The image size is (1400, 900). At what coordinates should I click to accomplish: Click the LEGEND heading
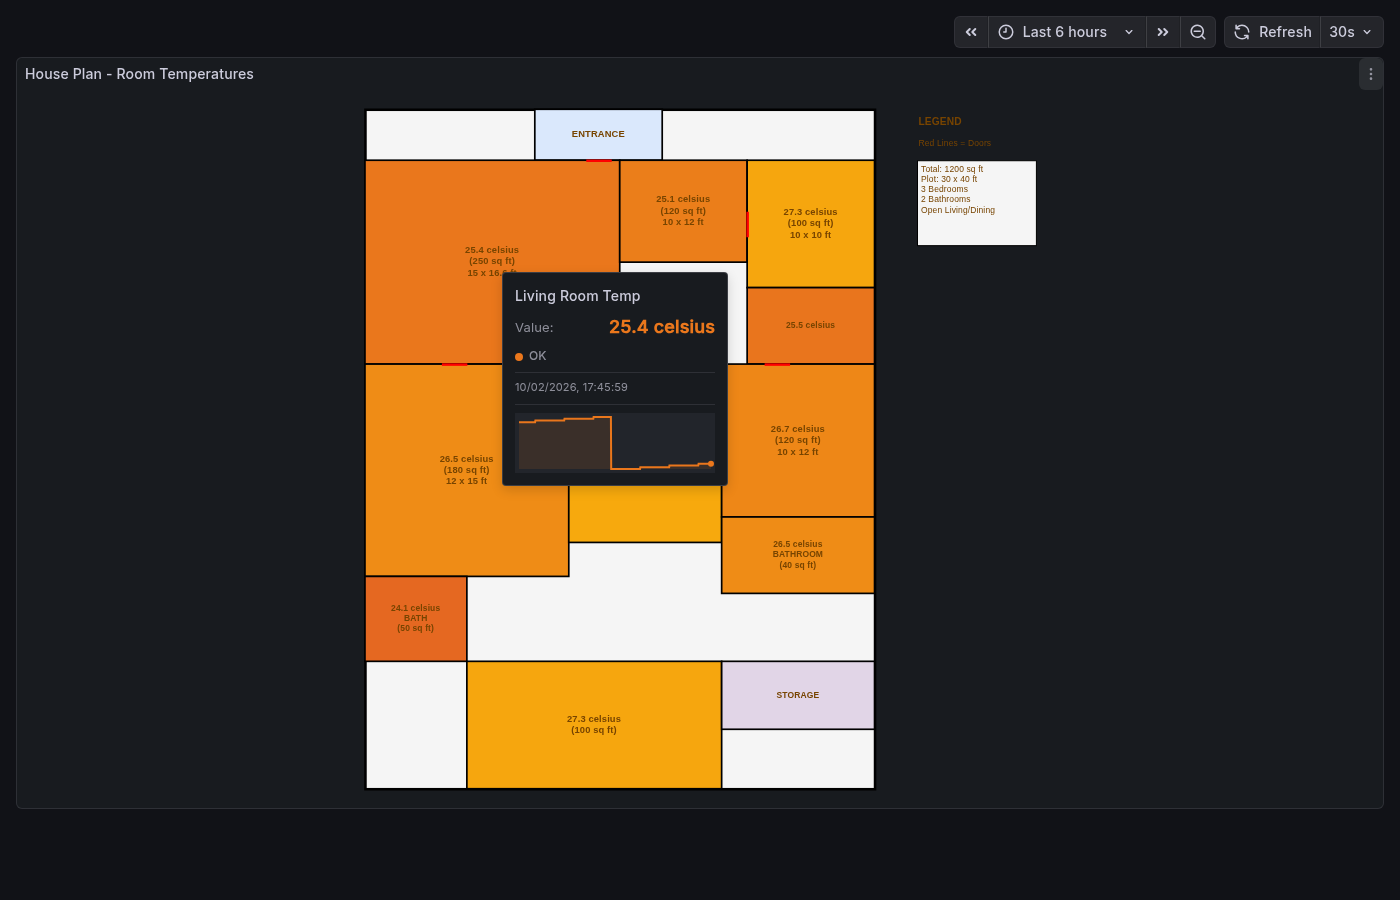coord(940,121)
